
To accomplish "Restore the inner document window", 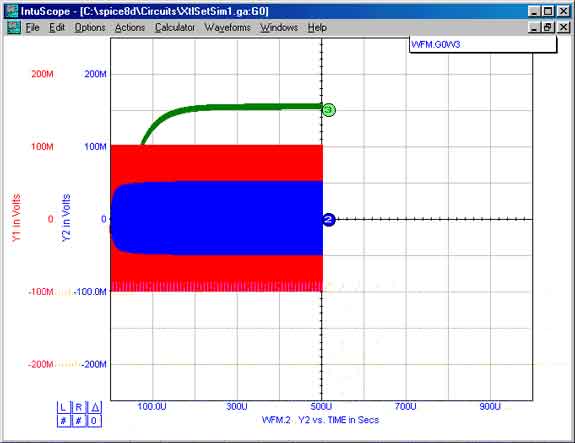I will pyautogui.click(x=548, y=28).
